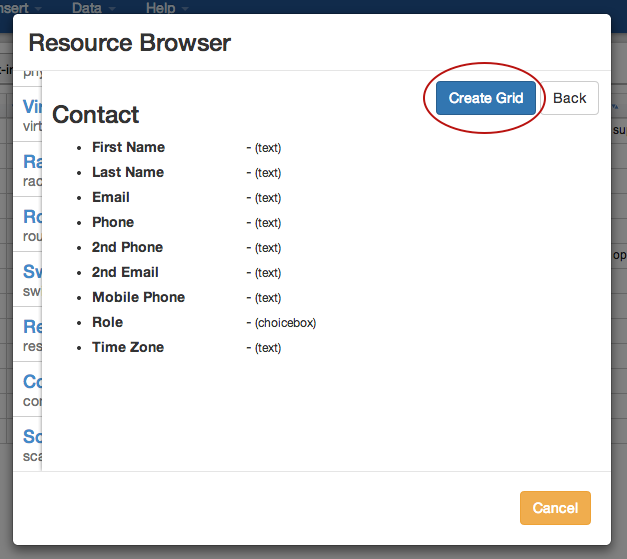
Task: Select the 2nd Phone field entry
Action: tap(127, 247)
